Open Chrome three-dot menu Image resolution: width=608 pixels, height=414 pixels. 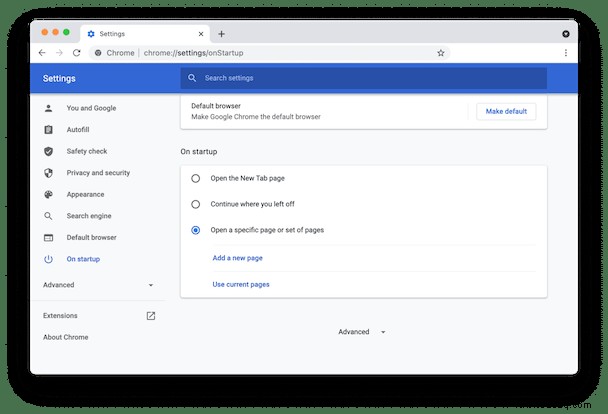click(x=566, y=53)
